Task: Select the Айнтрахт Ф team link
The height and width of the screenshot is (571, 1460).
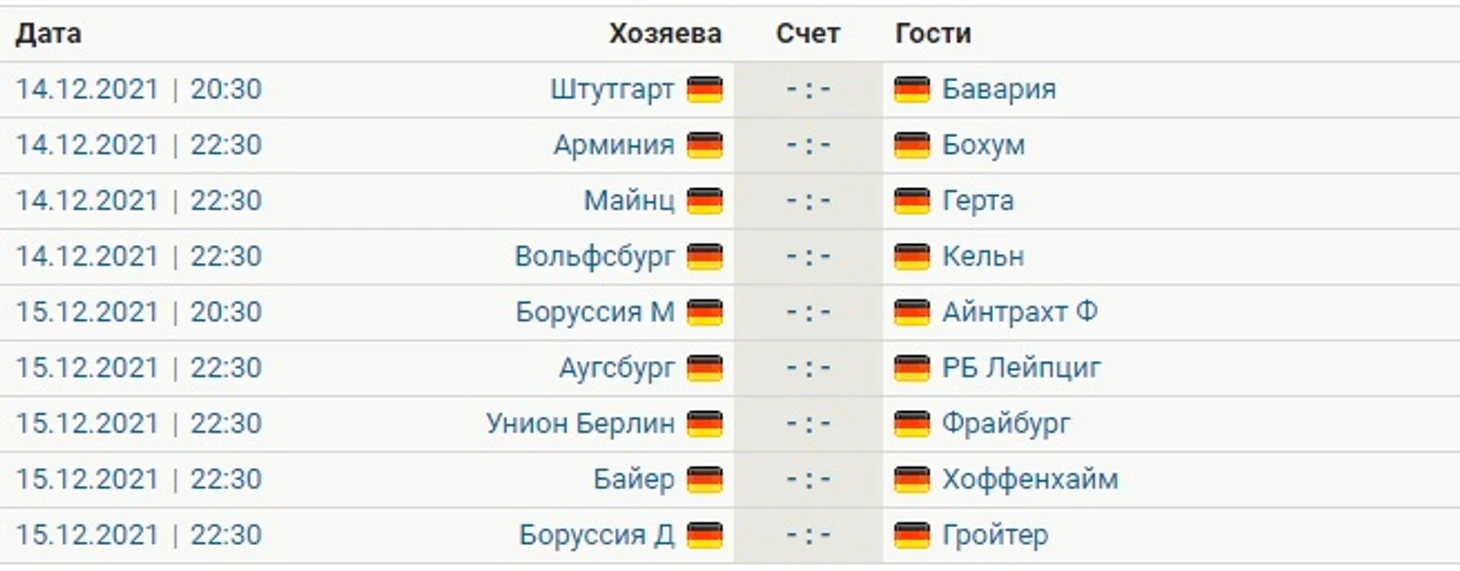Action: pyautogui.click(x=1020, y=312)
